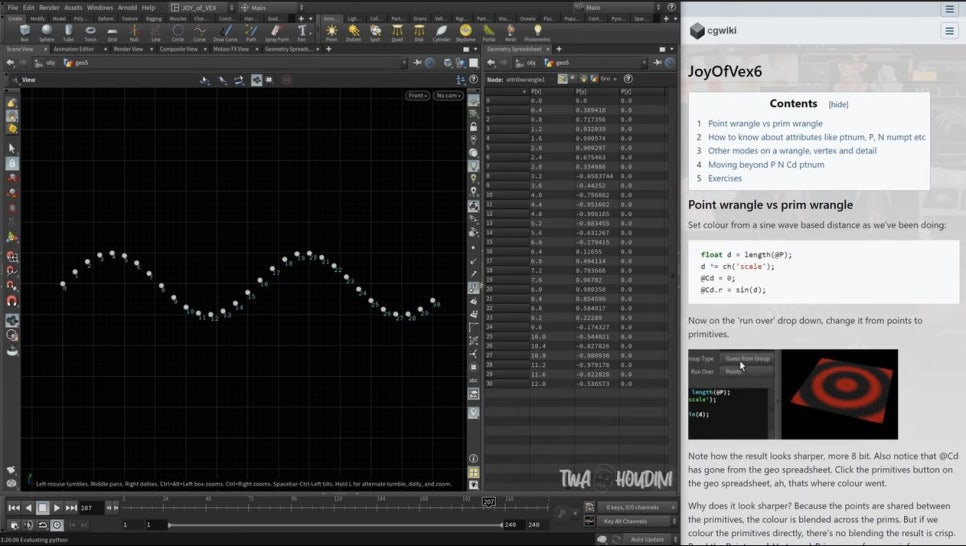Viewport: 966px width, 546px height.
Task: Toggle display point numbers in viewport
Action: coord(473,288)
